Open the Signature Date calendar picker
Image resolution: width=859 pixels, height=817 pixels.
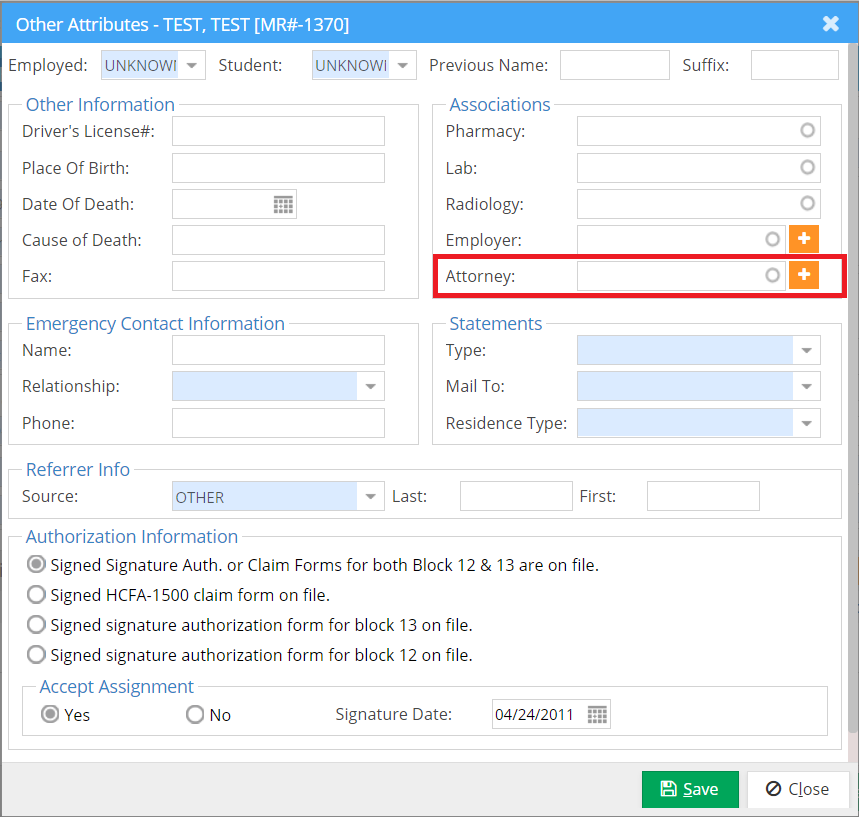click(597, 714)
